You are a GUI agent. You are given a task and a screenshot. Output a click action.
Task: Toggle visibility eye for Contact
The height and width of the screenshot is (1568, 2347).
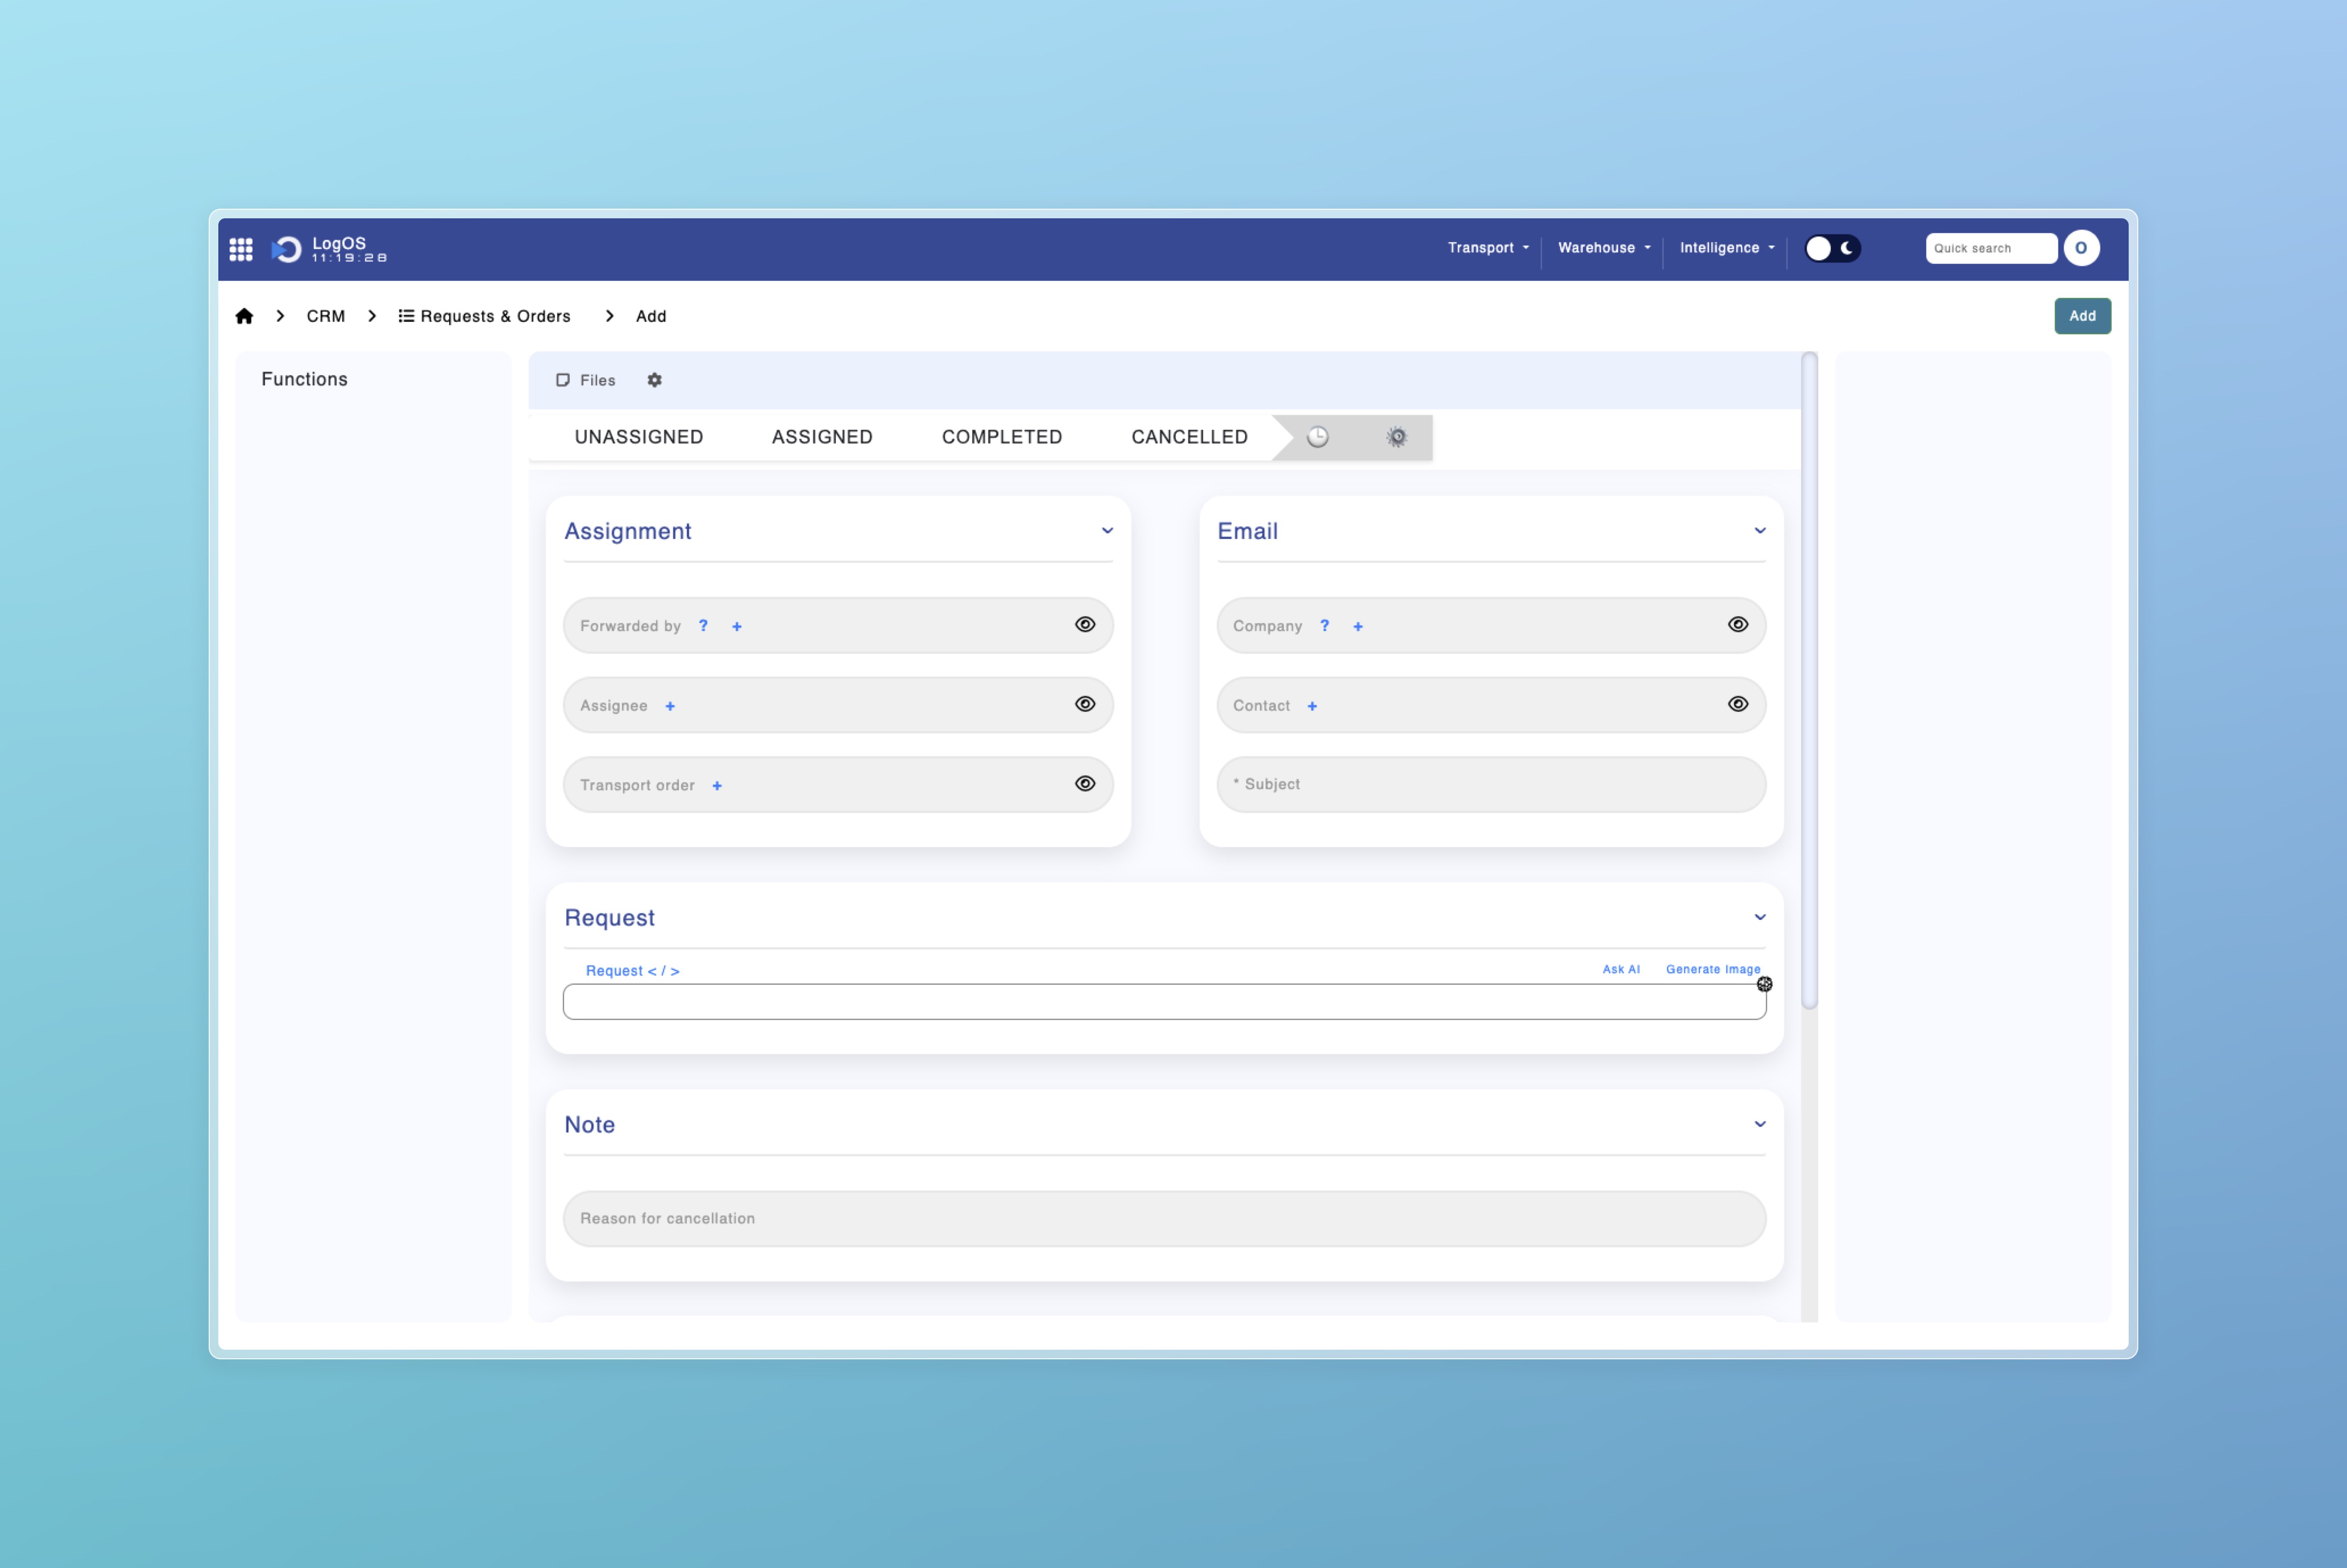(1738, 704)
